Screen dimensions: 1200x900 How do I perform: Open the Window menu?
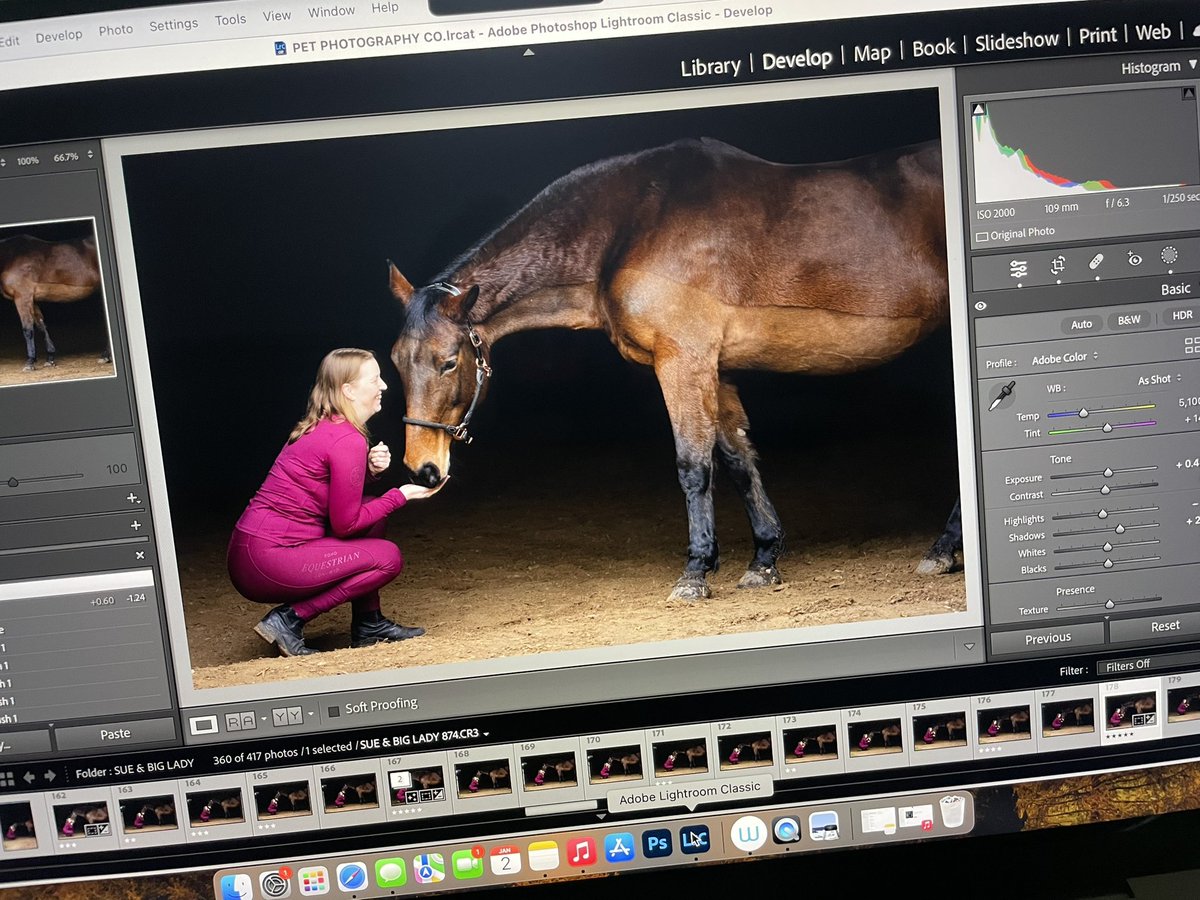330,12
